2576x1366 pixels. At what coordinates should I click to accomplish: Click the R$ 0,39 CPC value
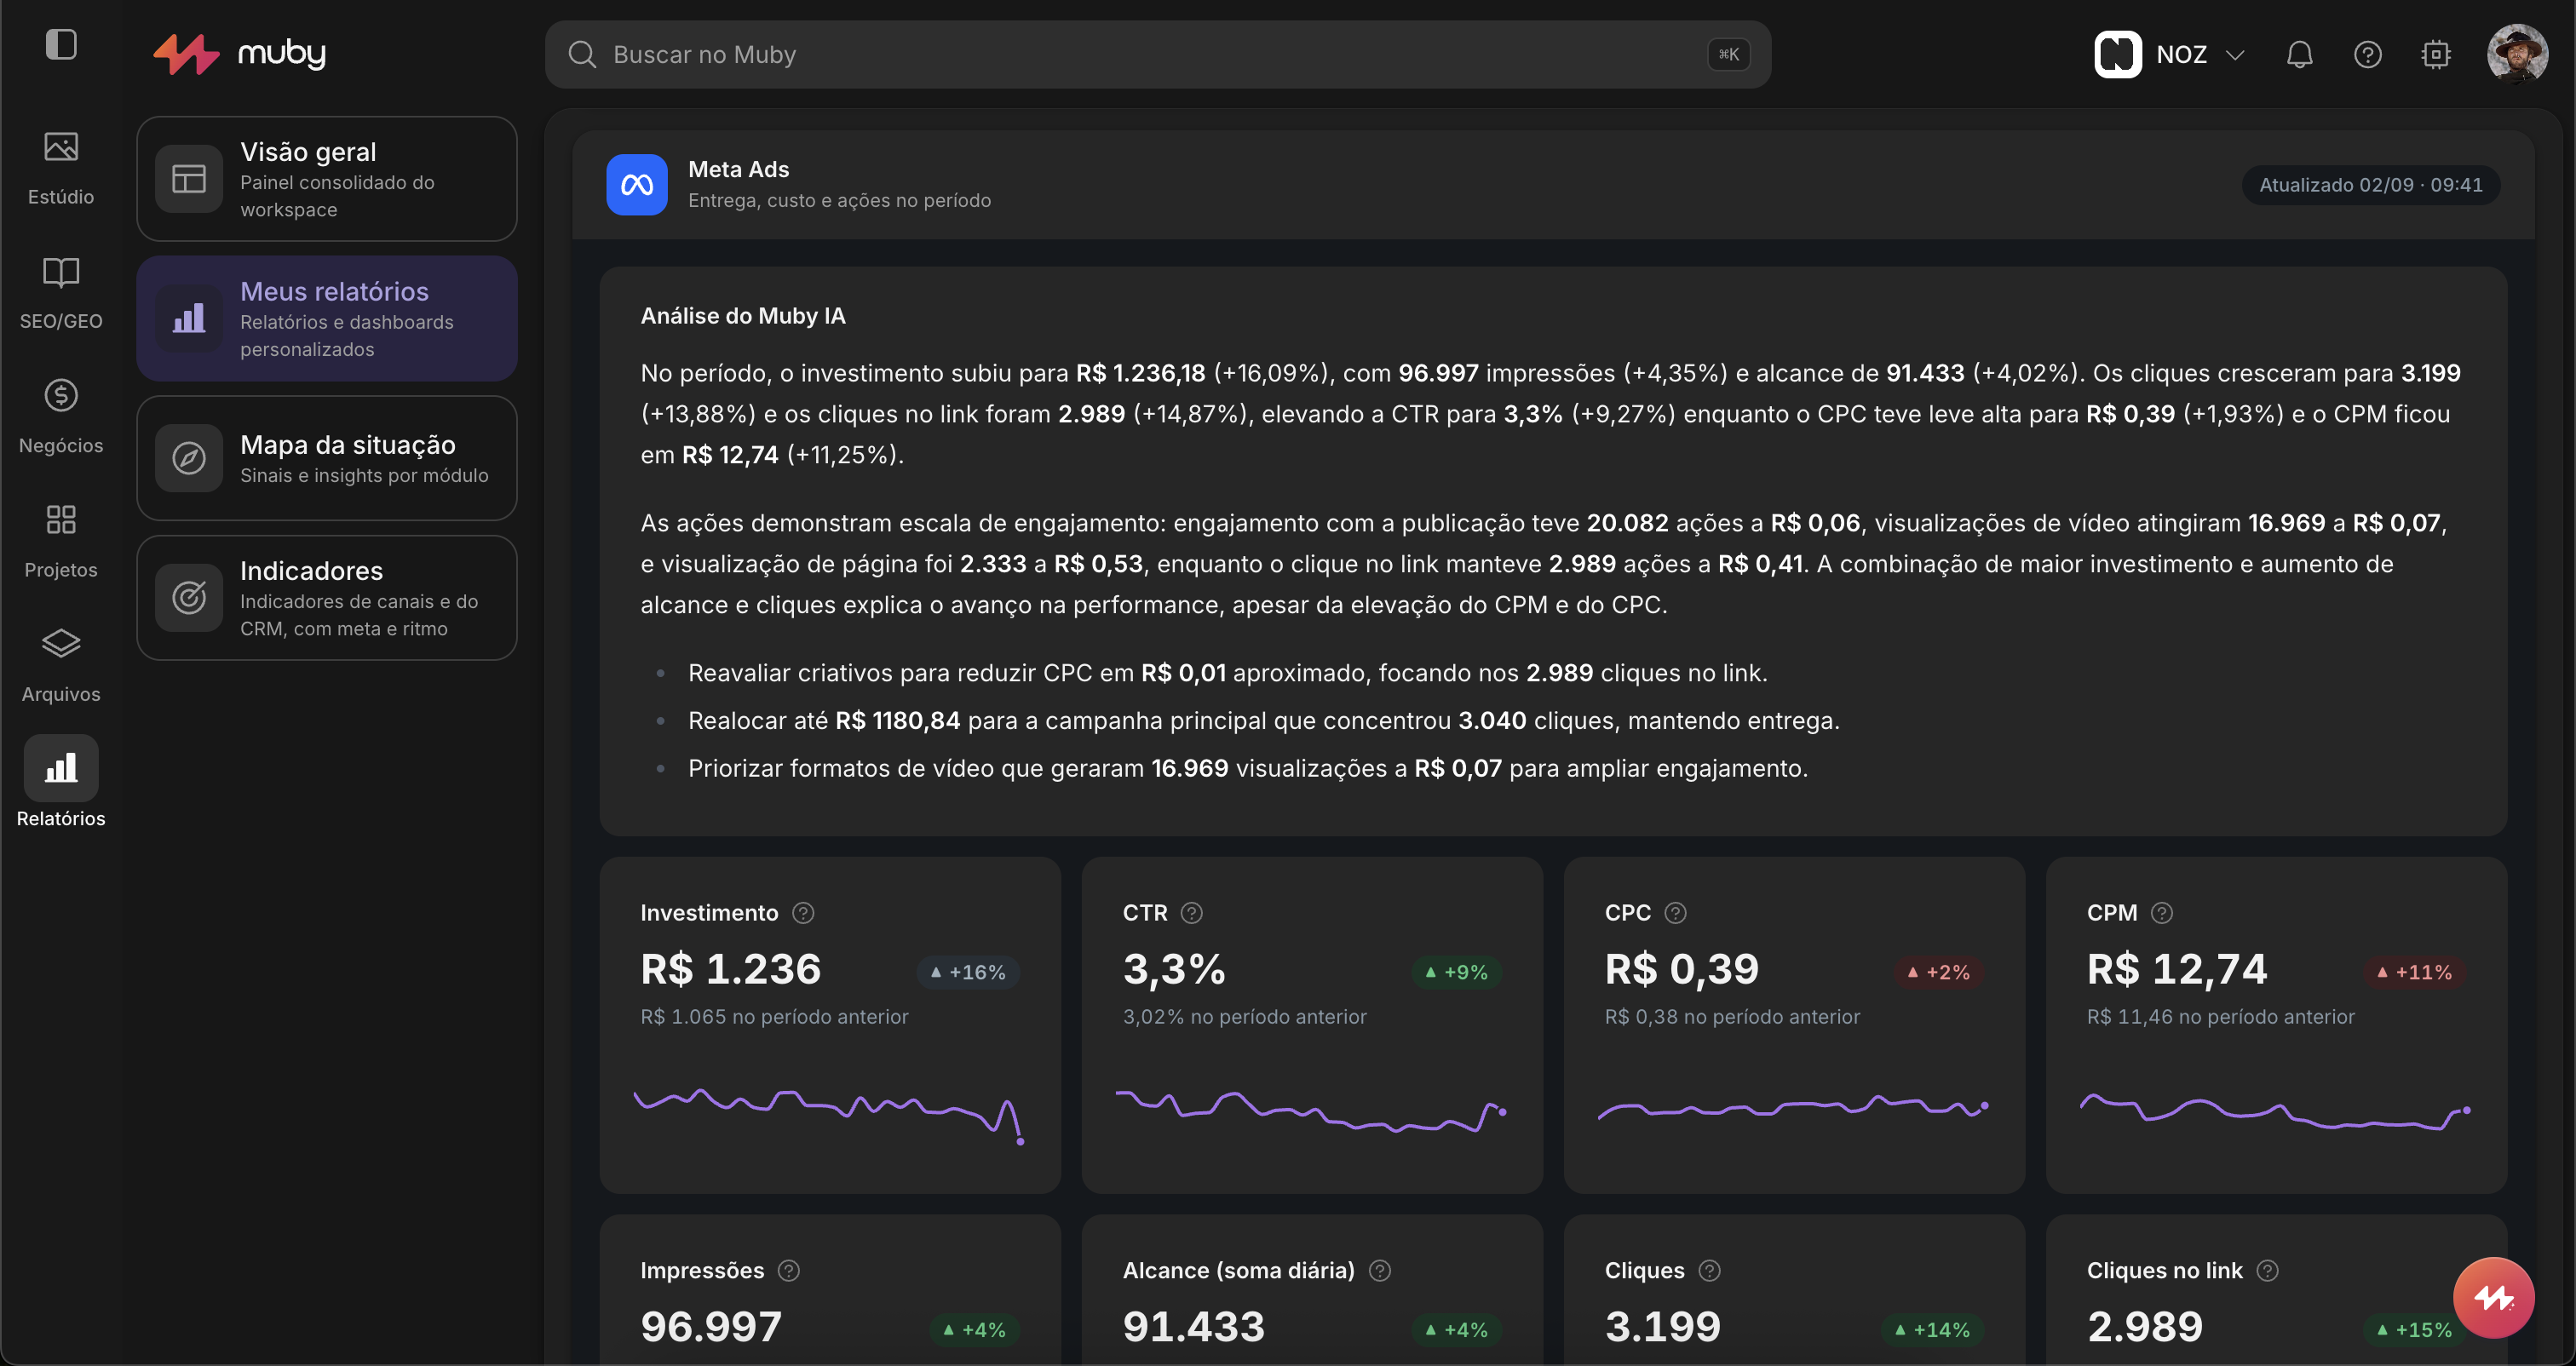coord(1682,969)
